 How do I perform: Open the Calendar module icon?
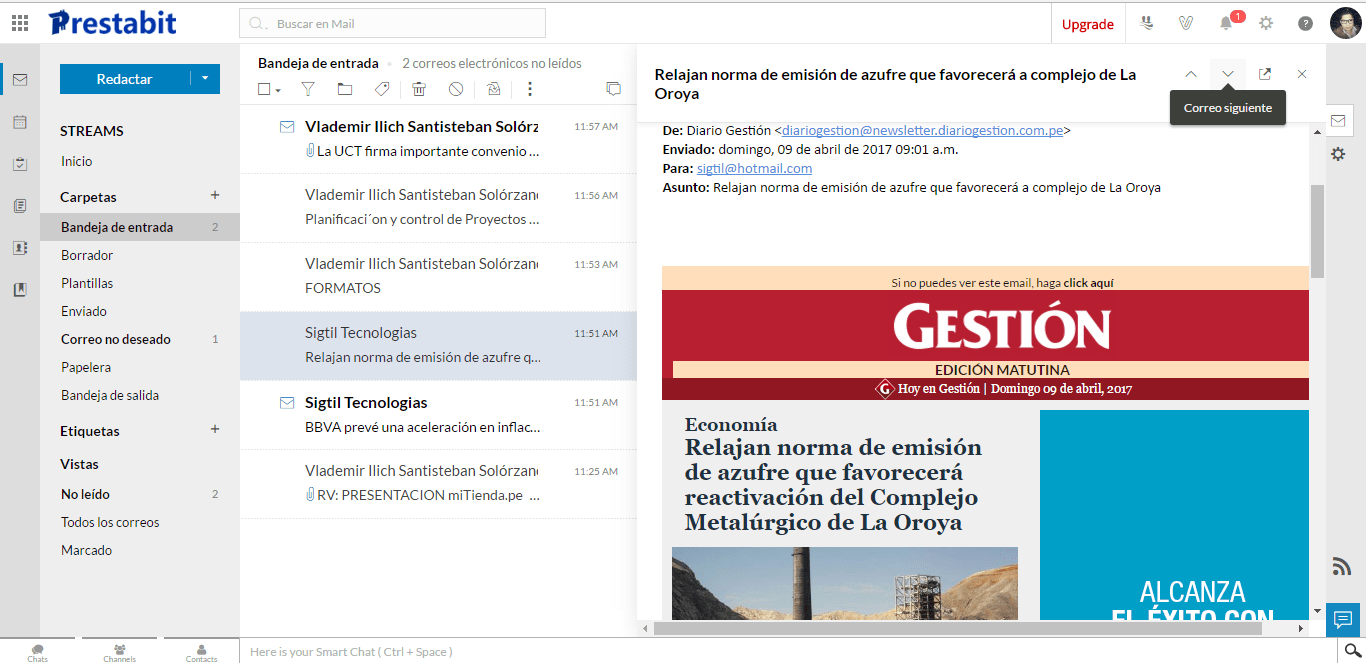20,122
